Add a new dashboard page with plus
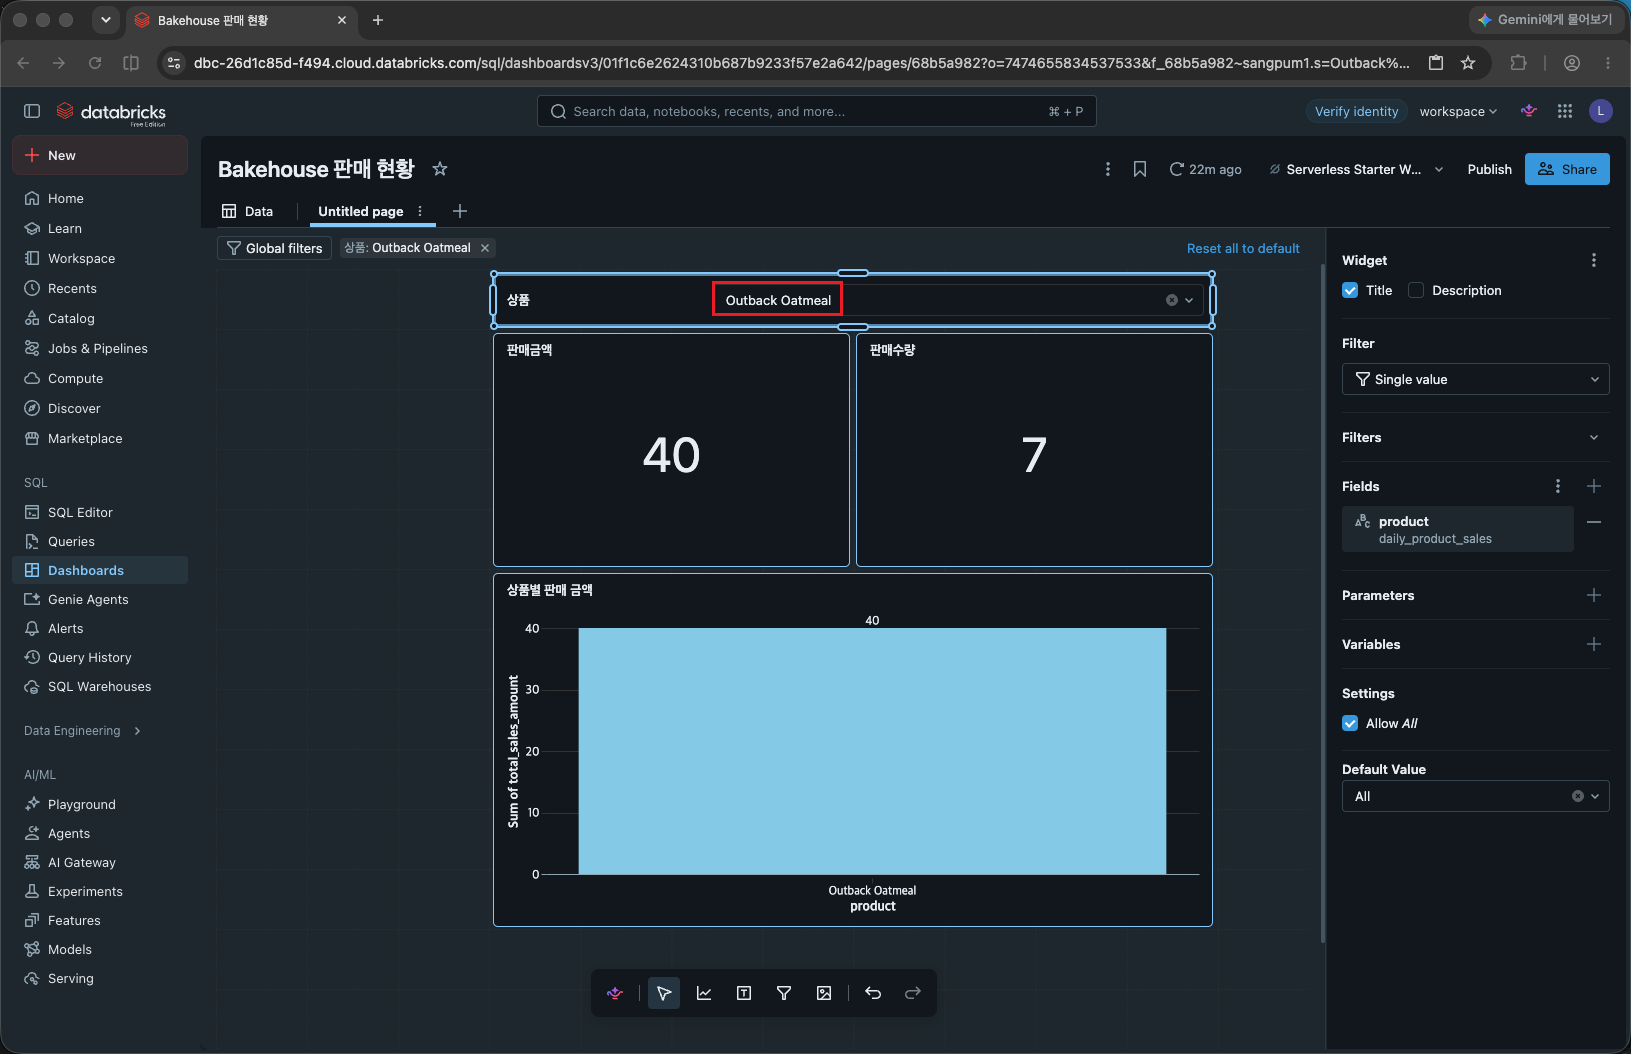 [x=460, y=211]
